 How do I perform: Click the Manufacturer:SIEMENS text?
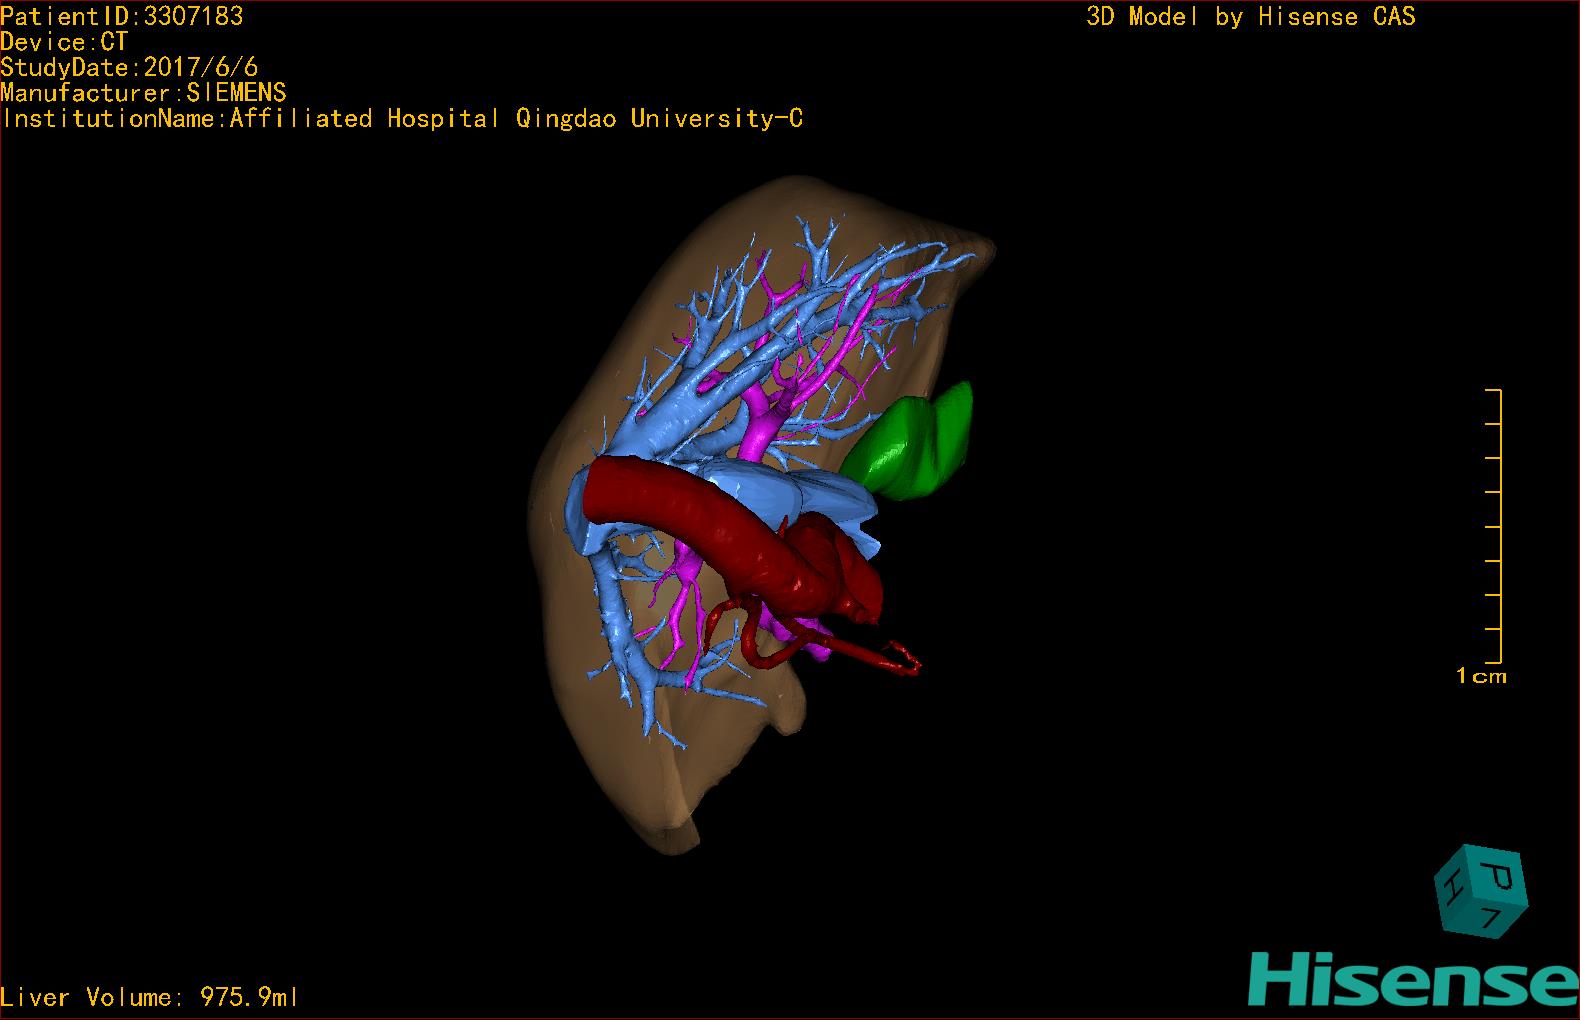click(x=143, y=93)
